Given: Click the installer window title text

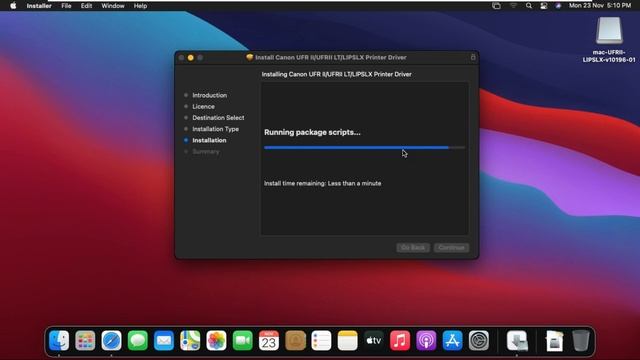Looking at the screenshot, I should coord(331,58).
